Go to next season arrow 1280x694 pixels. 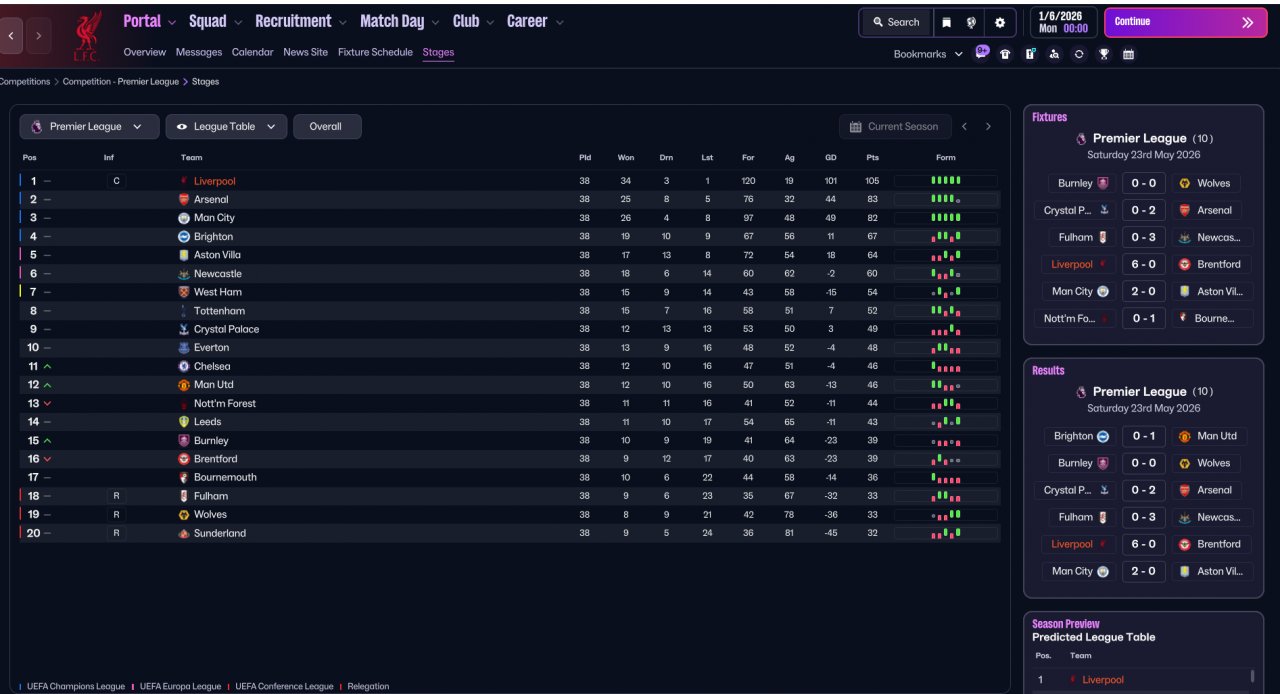click(988, 127)
